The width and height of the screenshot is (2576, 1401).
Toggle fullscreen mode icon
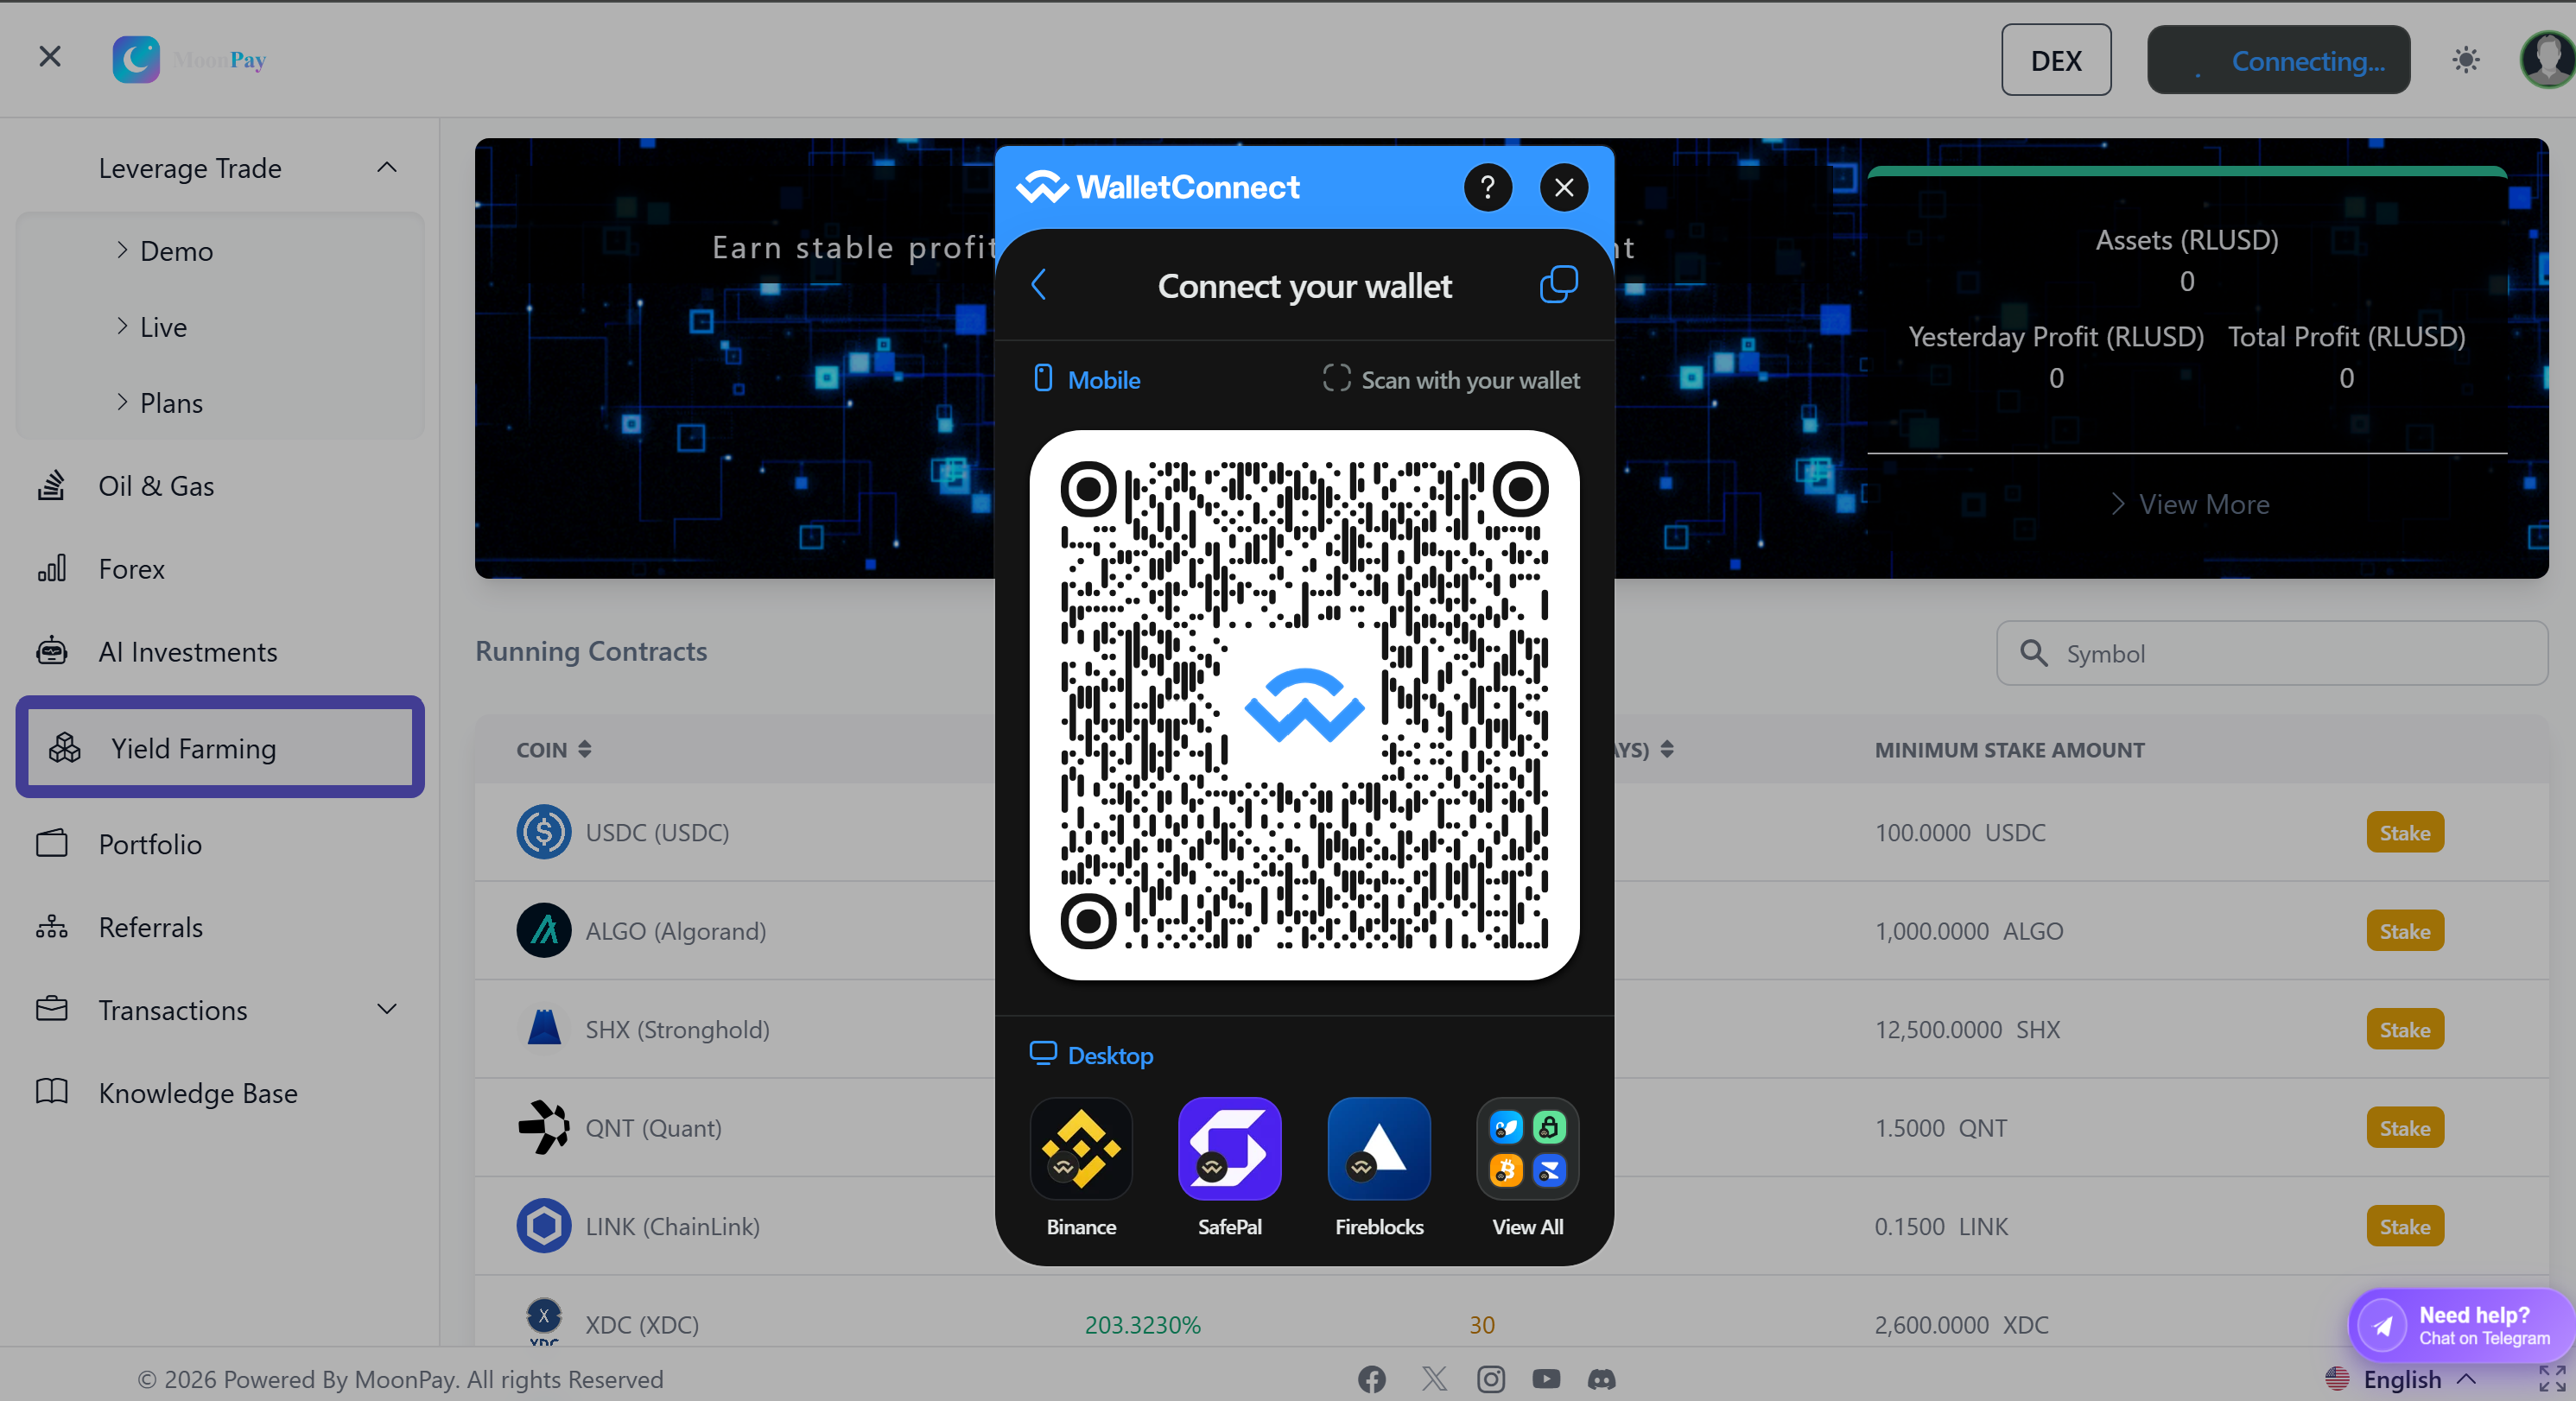(2551, 1379)
